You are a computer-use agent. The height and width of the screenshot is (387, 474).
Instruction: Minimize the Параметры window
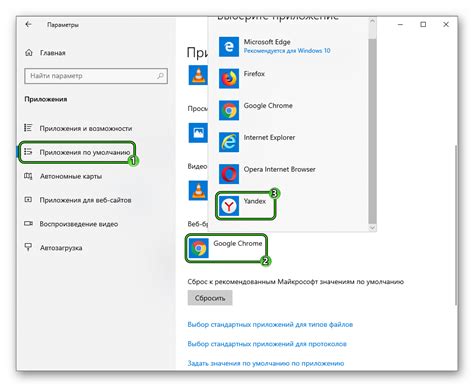400,24
